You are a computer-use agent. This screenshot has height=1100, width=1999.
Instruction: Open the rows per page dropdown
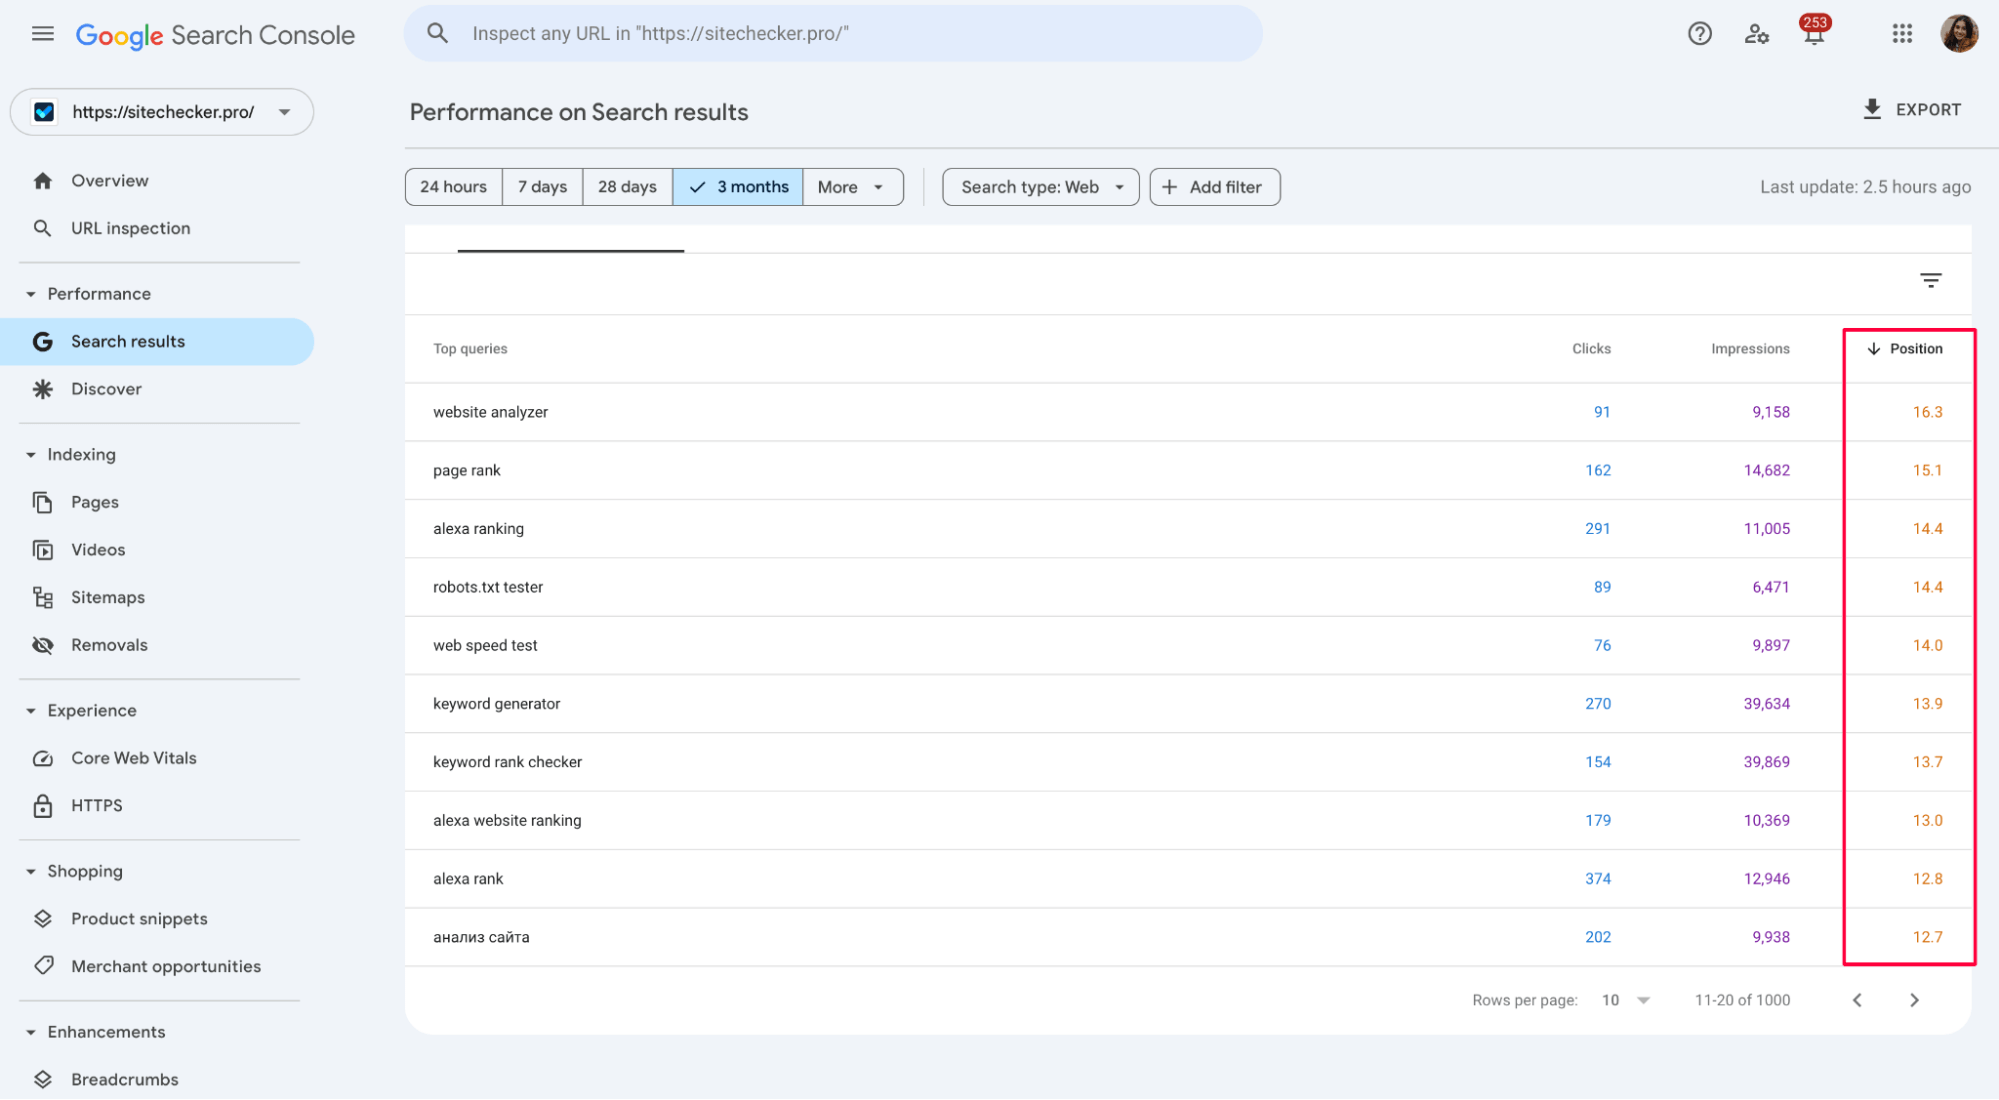[x=1626, y=1000]
